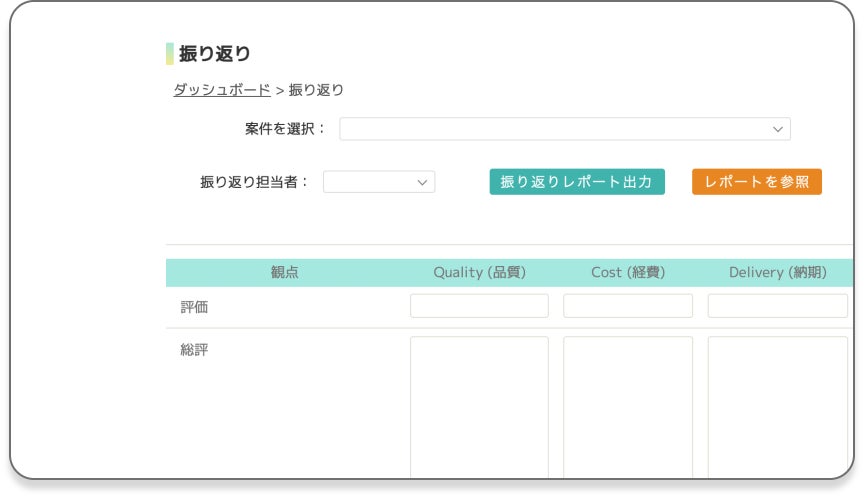This screenshot has width=864, height=498.
Task: Click the Cost (経費) column header
Action: click(628, 273)
